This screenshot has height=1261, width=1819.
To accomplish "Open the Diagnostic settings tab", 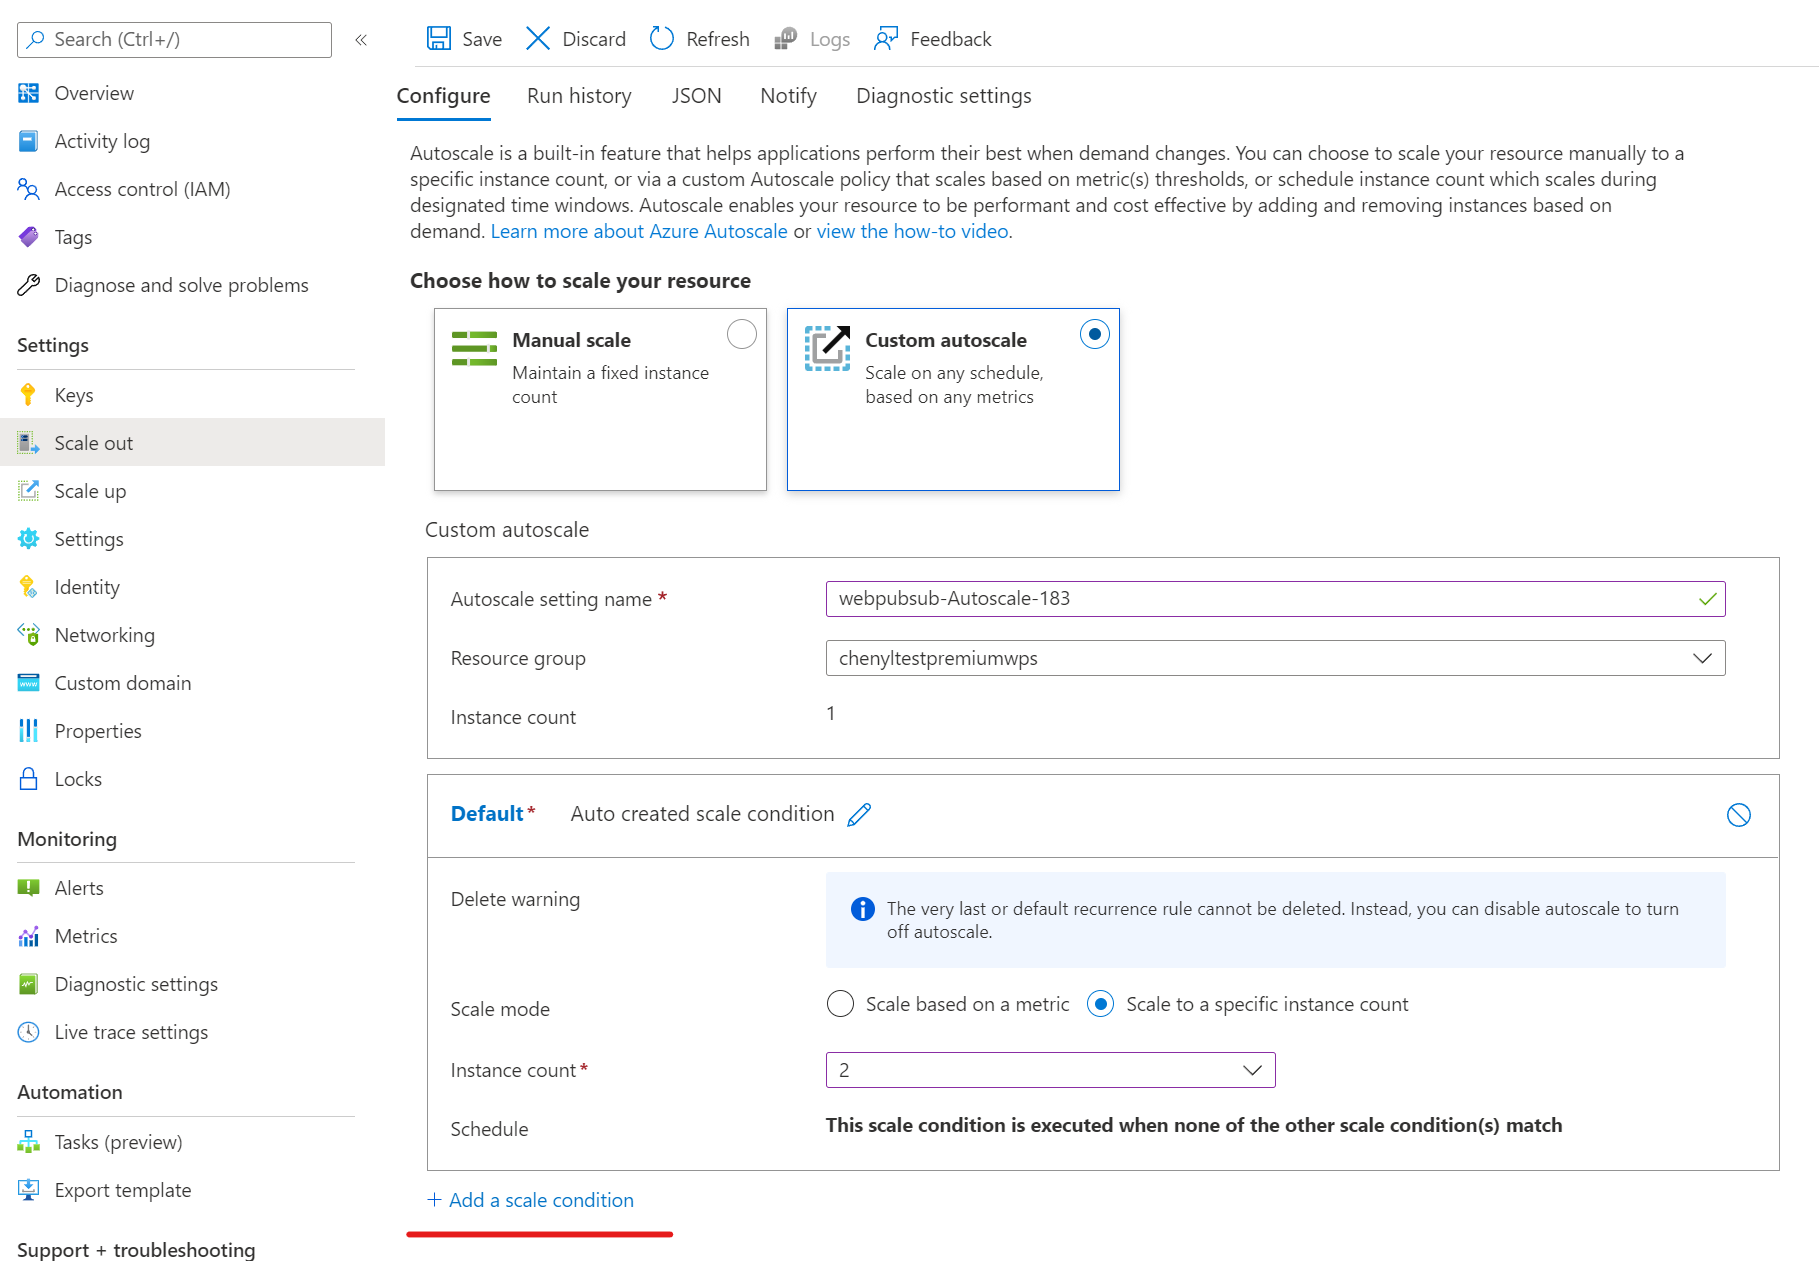I will pyautogui.click(x=943, y=96).
